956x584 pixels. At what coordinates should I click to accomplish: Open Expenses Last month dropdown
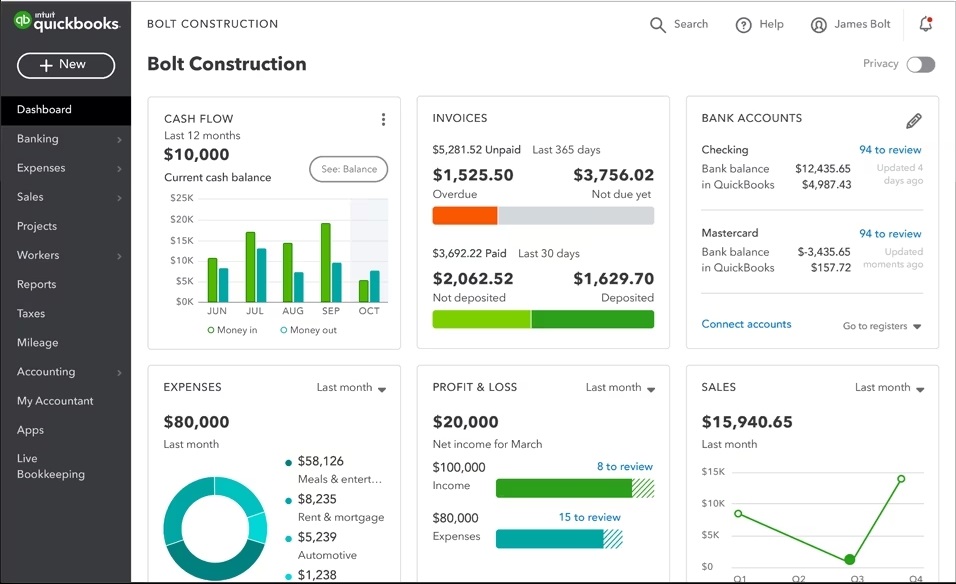pyautogui.click(x=351, y=388)
